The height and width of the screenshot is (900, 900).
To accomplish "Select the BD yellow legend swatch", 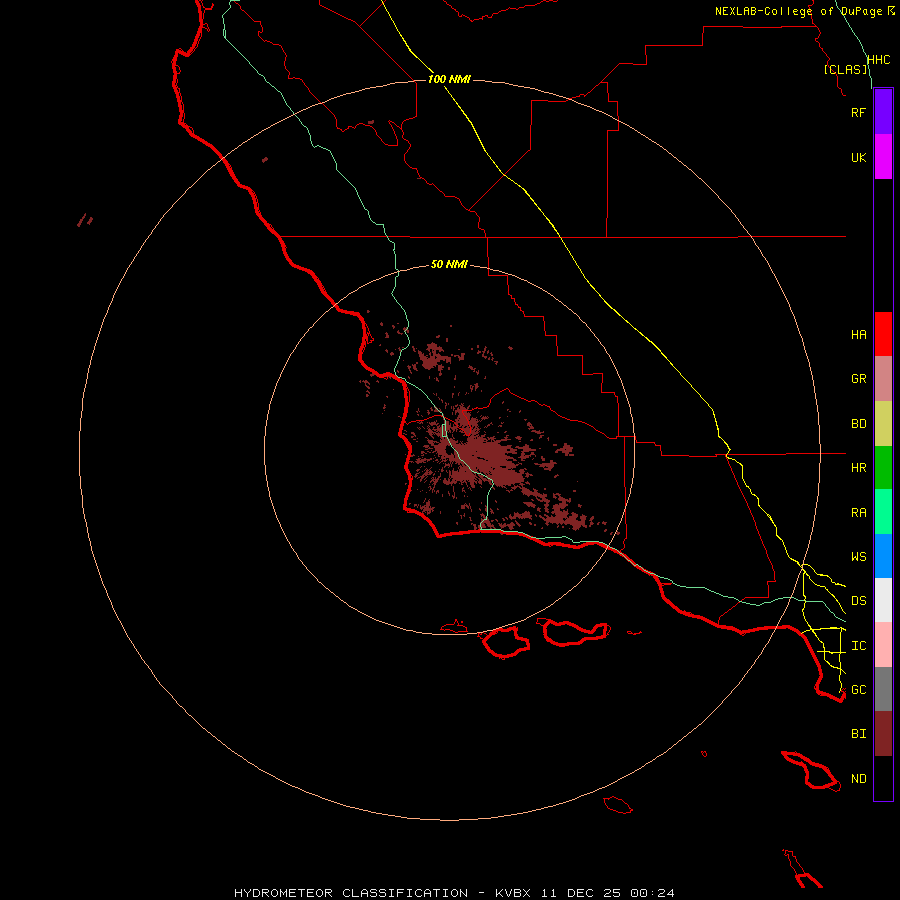I will (883, 424).
